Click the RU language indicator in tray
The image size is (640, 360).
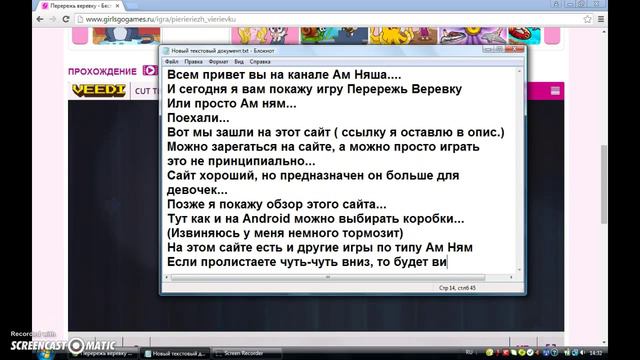[469, 352]
